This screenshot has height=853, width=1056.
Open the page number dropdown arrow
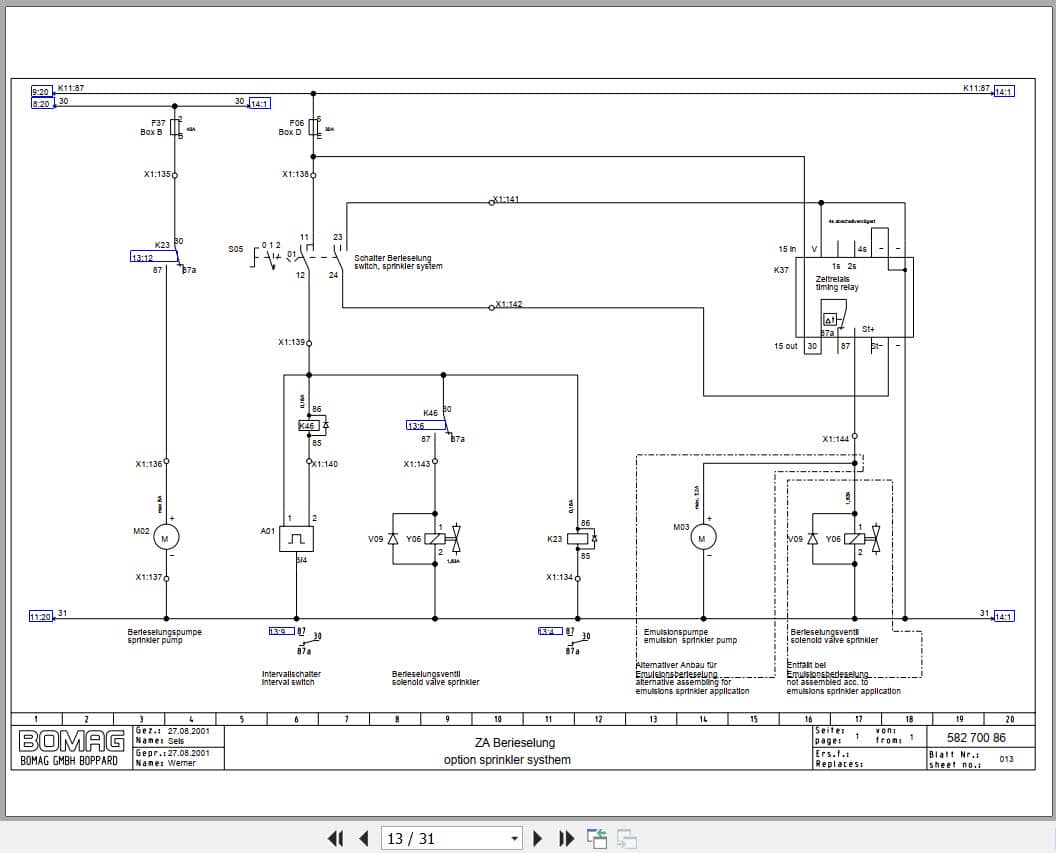tap(513, 838)
